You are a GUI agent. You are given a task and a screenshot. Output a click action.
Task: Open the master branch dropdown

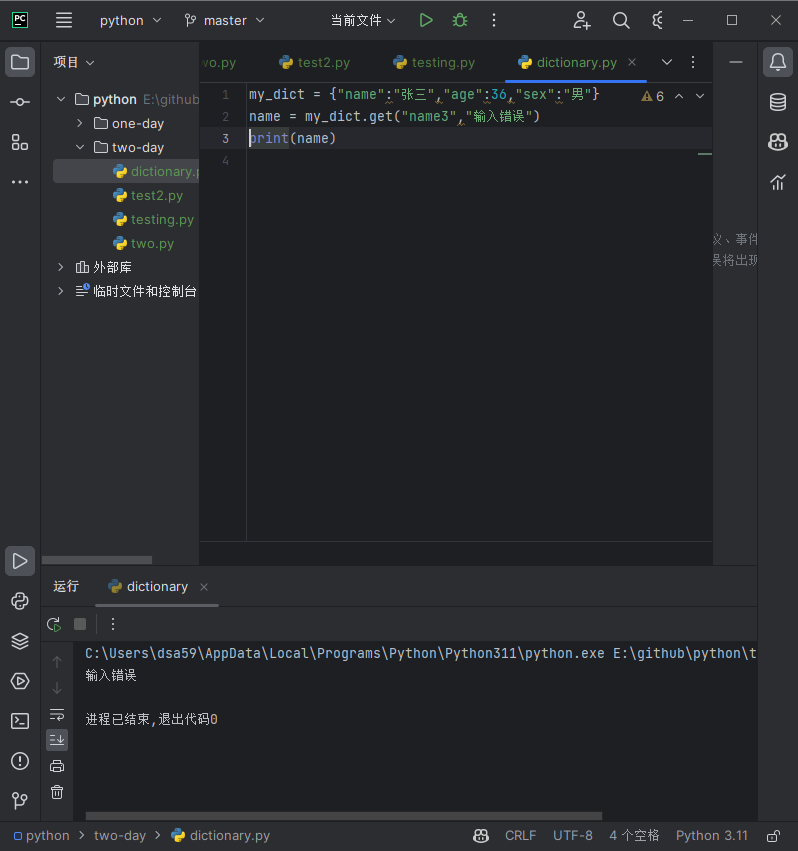pos(224,21)
